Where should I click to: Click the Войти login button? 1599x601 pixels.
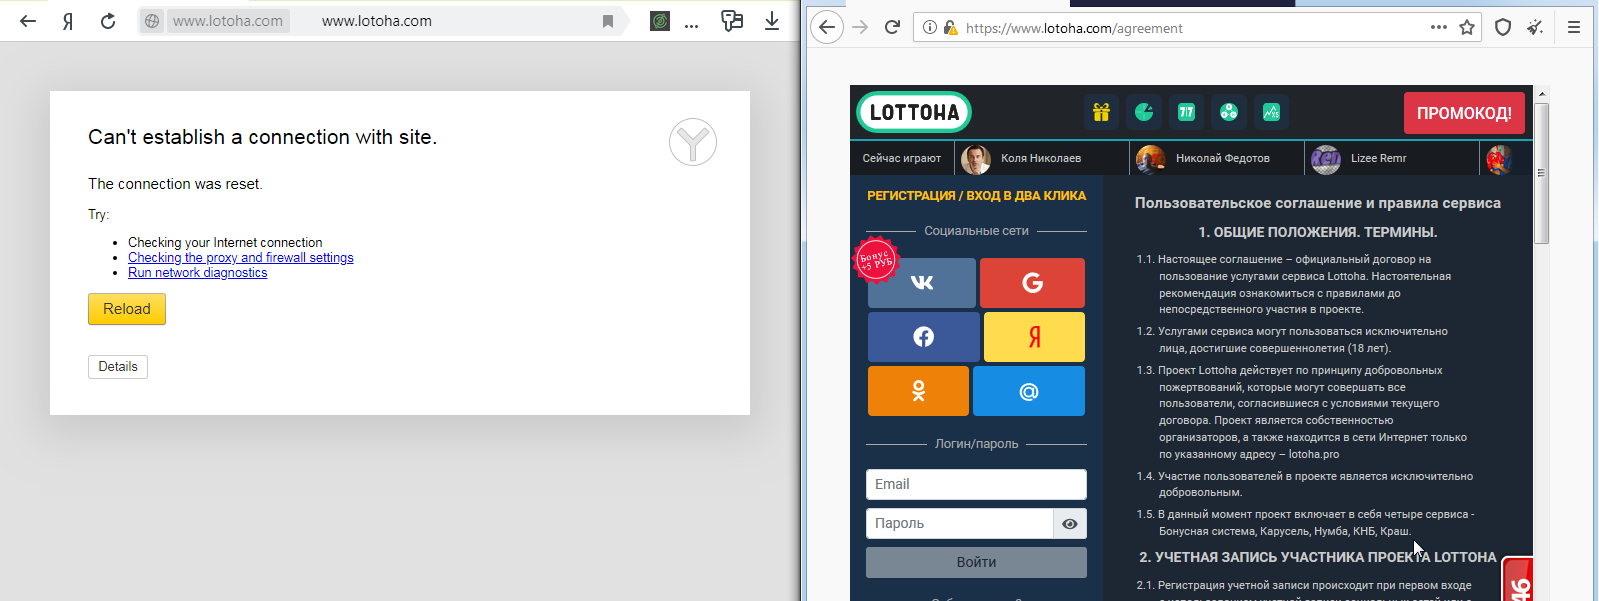coord(976,562)
